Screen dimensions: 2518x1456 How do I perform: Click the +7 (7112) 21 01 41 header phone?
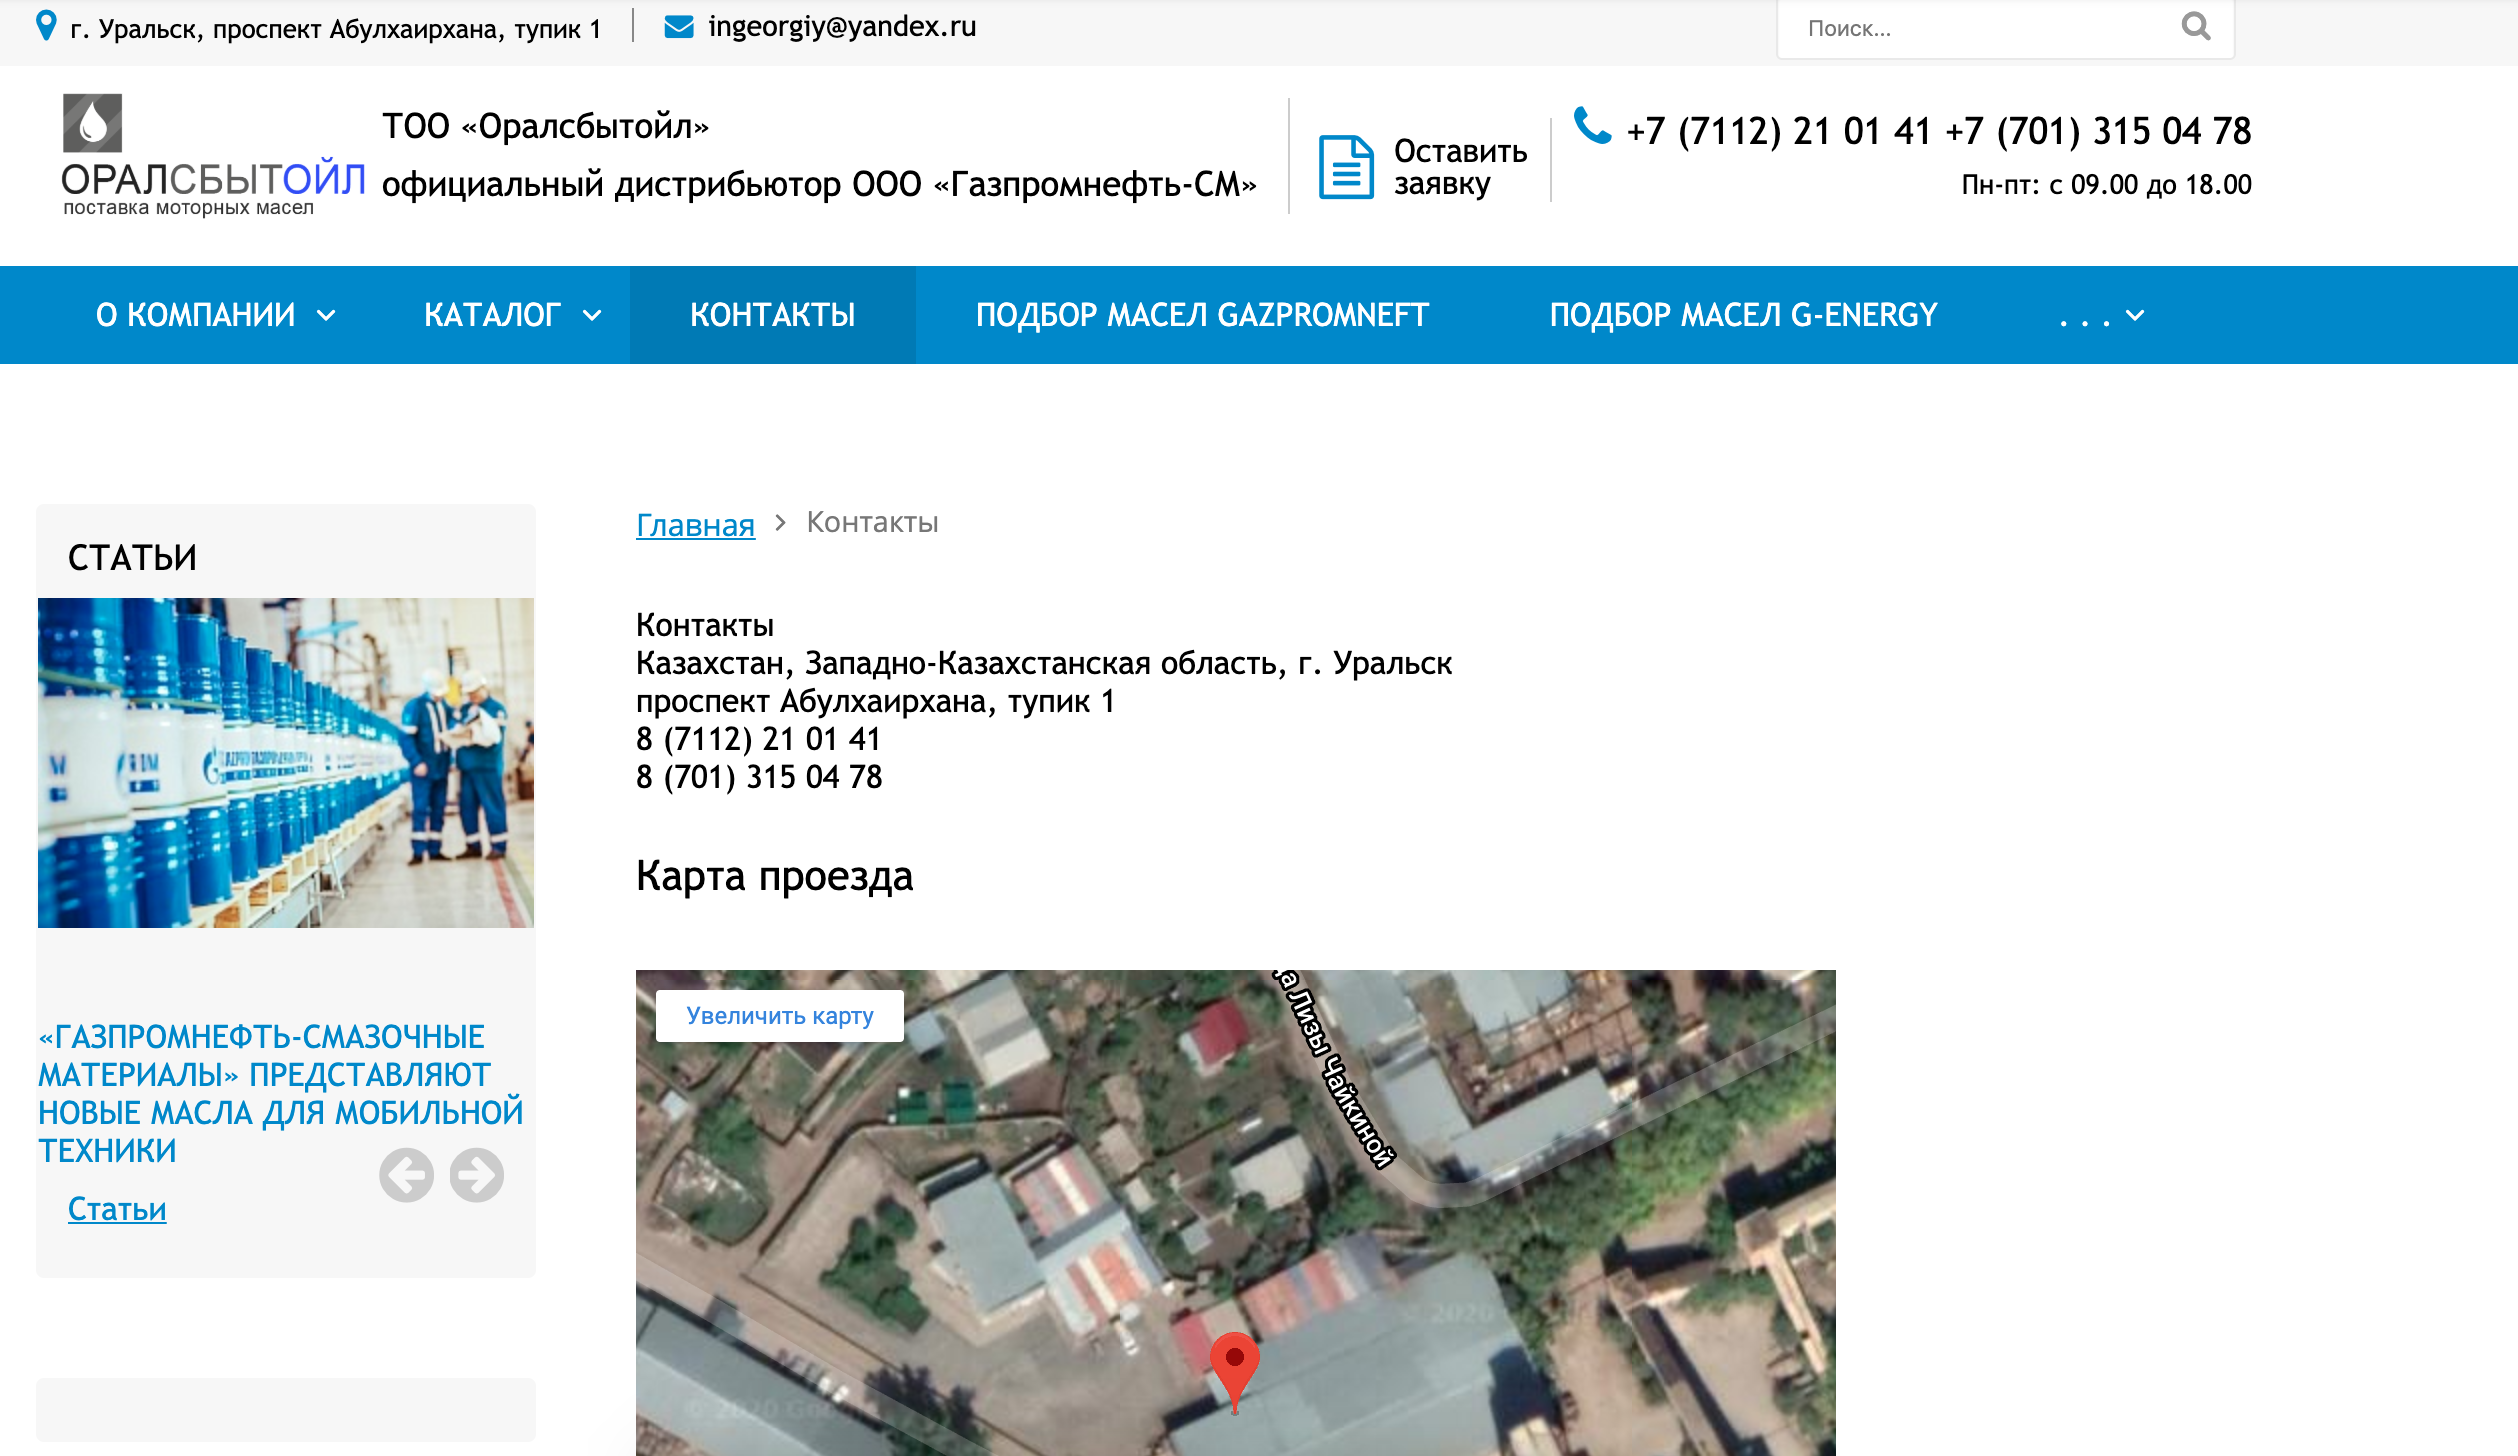(x=1778, y=131)
